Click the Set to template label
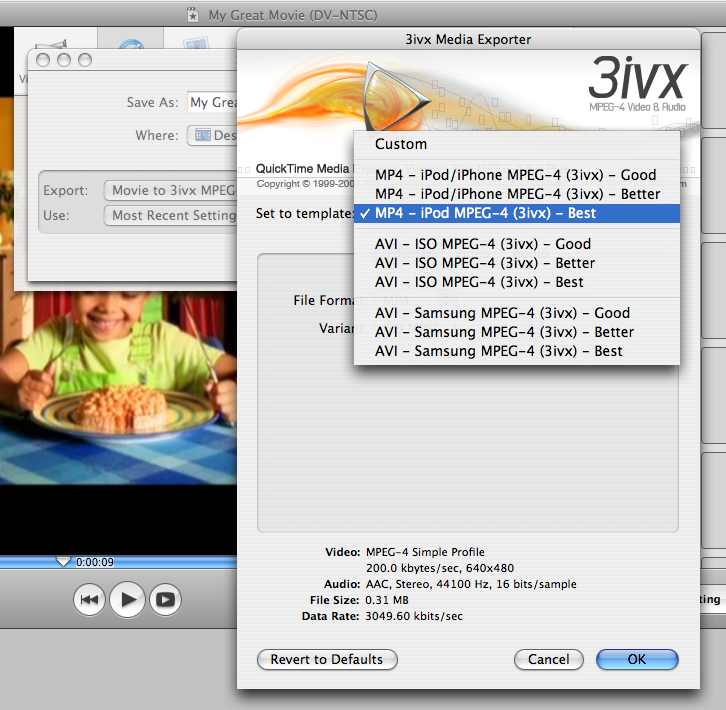This screenshot has height=710, width=726. pos(305,214)
